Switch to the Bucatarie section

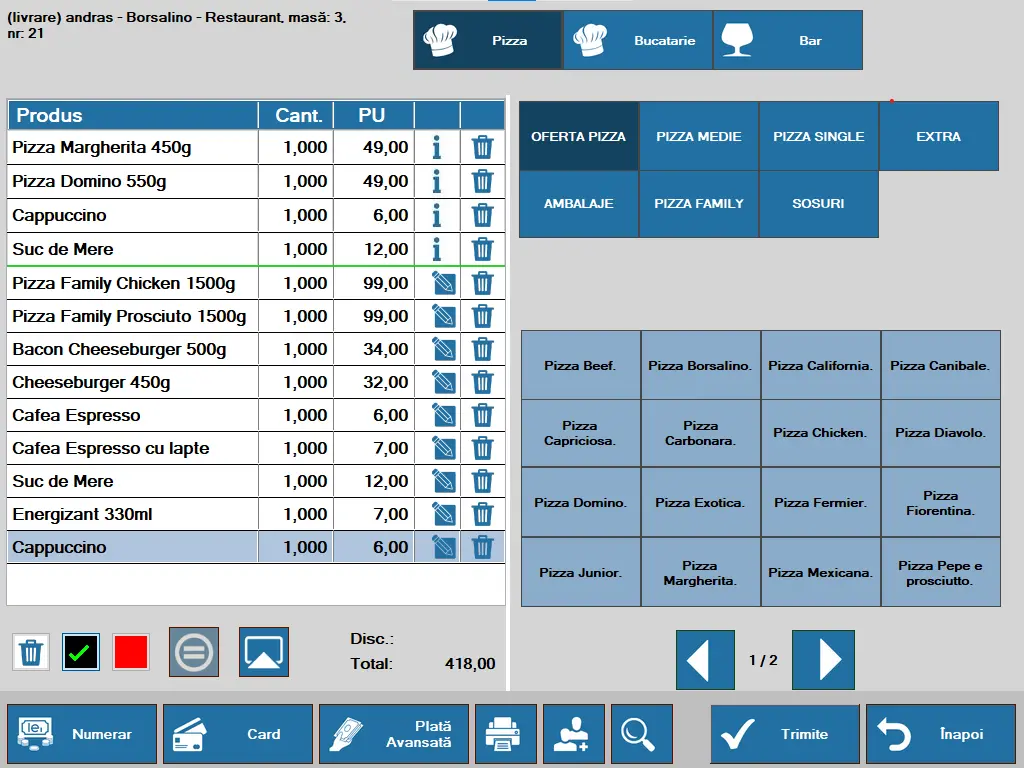638,41
